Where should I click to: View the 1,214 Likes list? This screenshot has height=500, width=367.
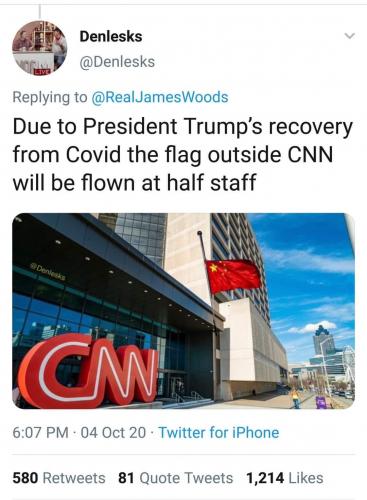(x=285, y=478)
